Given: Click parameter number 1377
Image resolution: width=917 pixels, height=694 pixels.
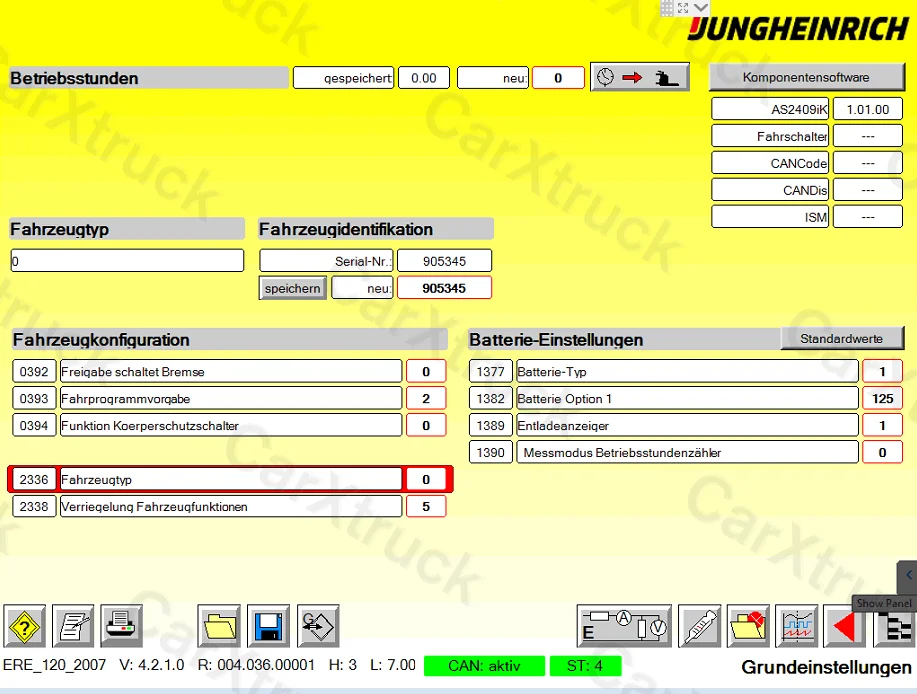Looking at the screenshot, I should (x=491, y=371).
